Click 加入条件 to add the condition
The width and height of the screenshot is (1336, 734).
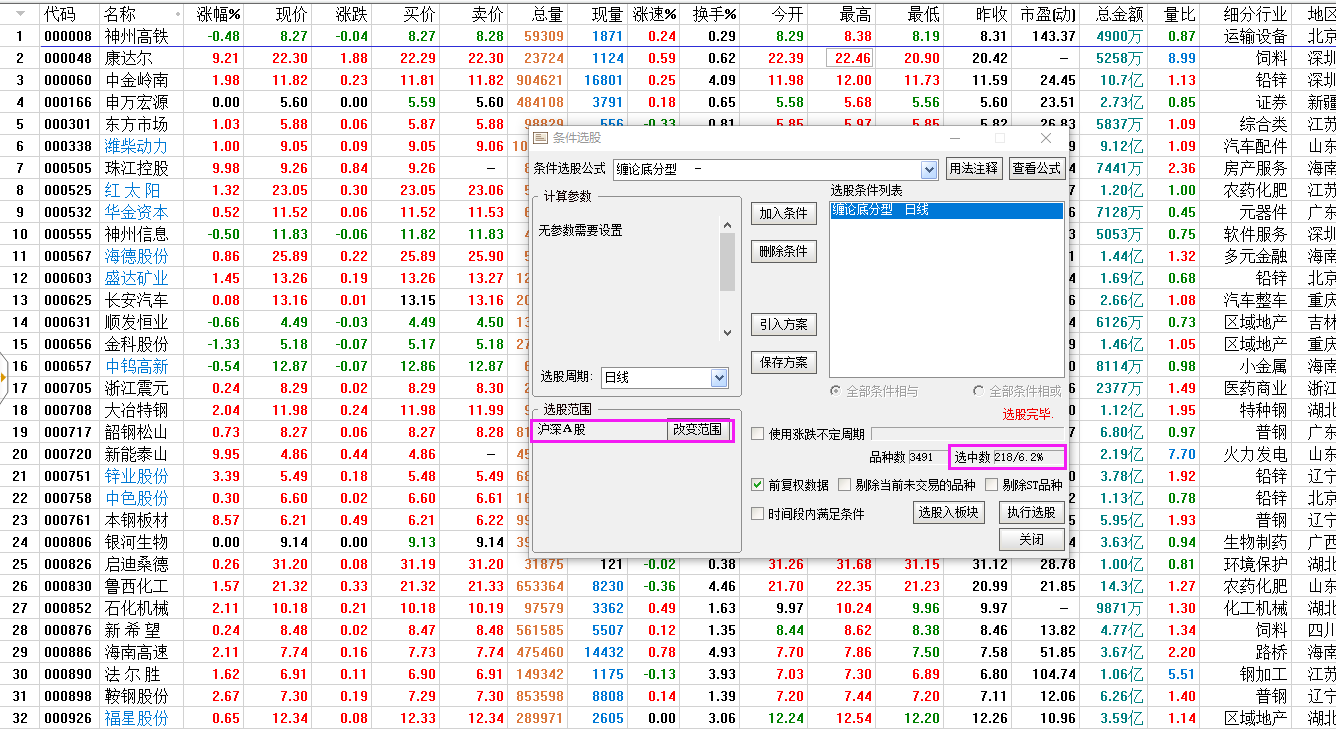(783, 213)
